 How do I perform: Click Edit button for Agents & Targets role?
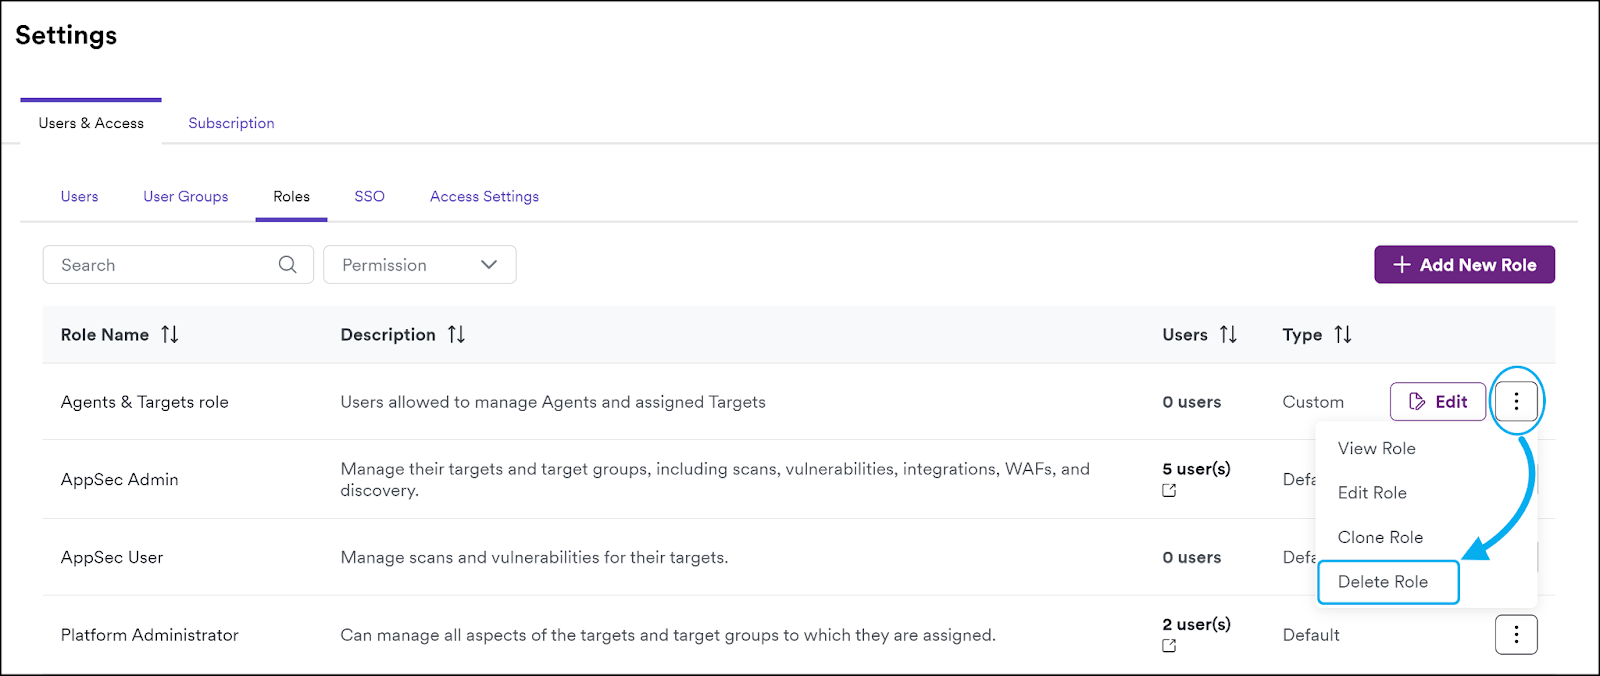[x=1438, y=401]
